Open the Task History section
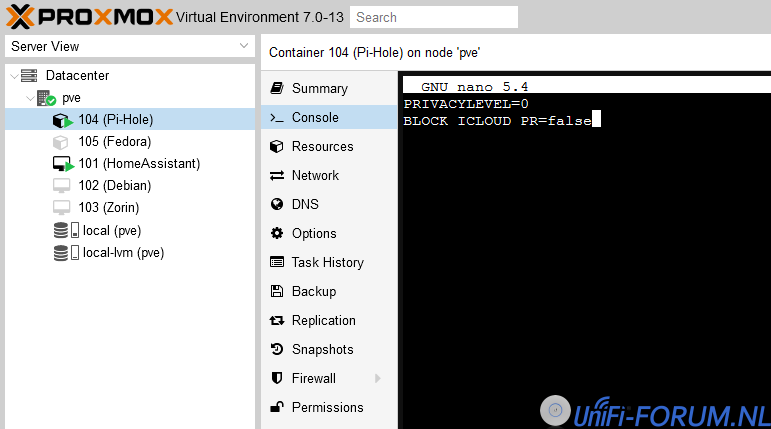The image size is (771, 429). coord(327,262)
